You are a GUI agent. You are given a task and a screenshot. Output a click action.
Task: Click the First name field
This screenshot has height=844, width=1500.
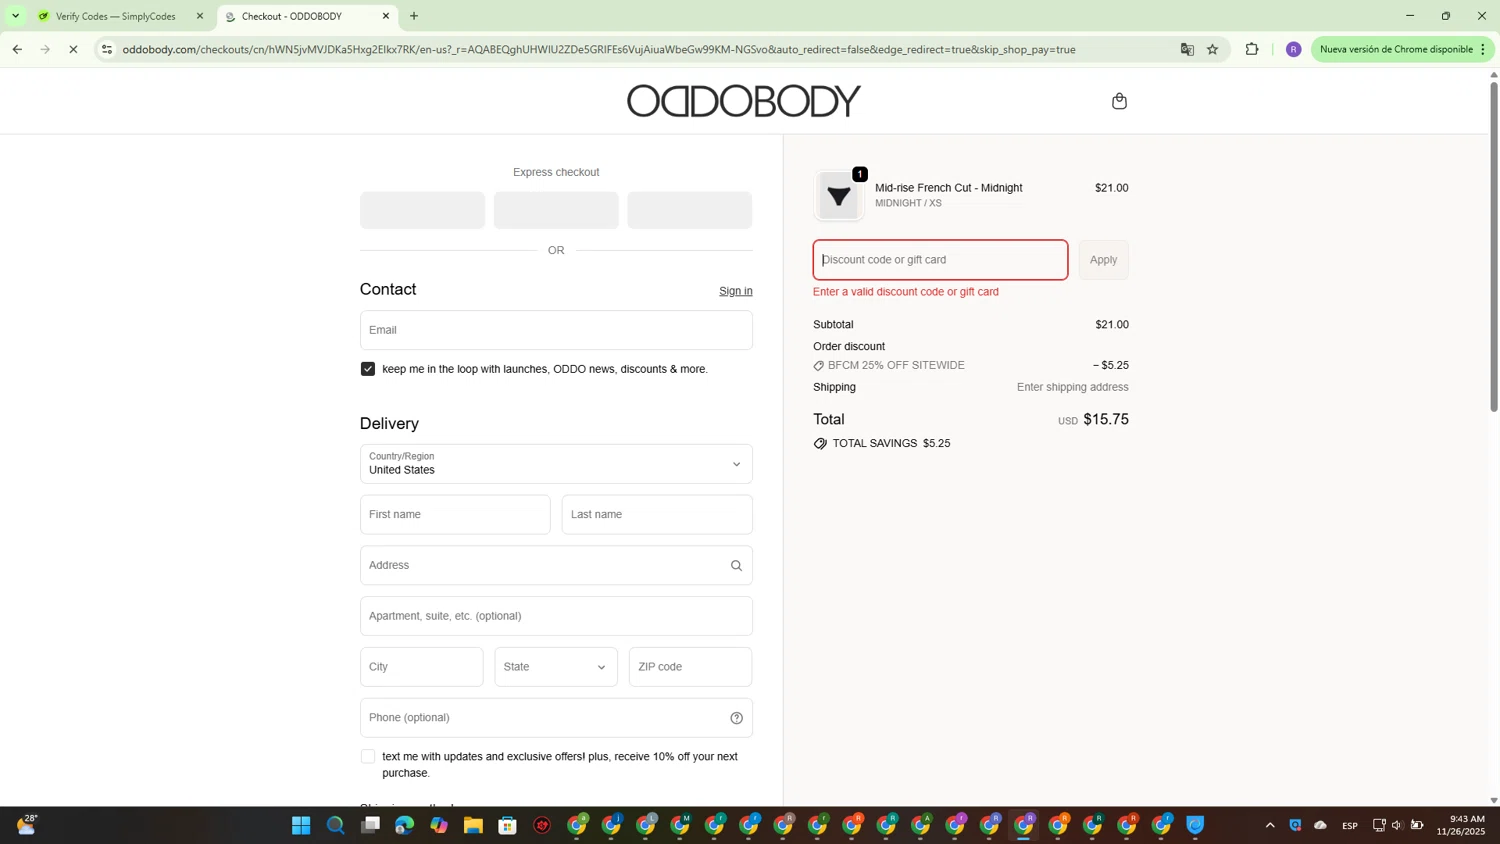(x=455, y=515)
